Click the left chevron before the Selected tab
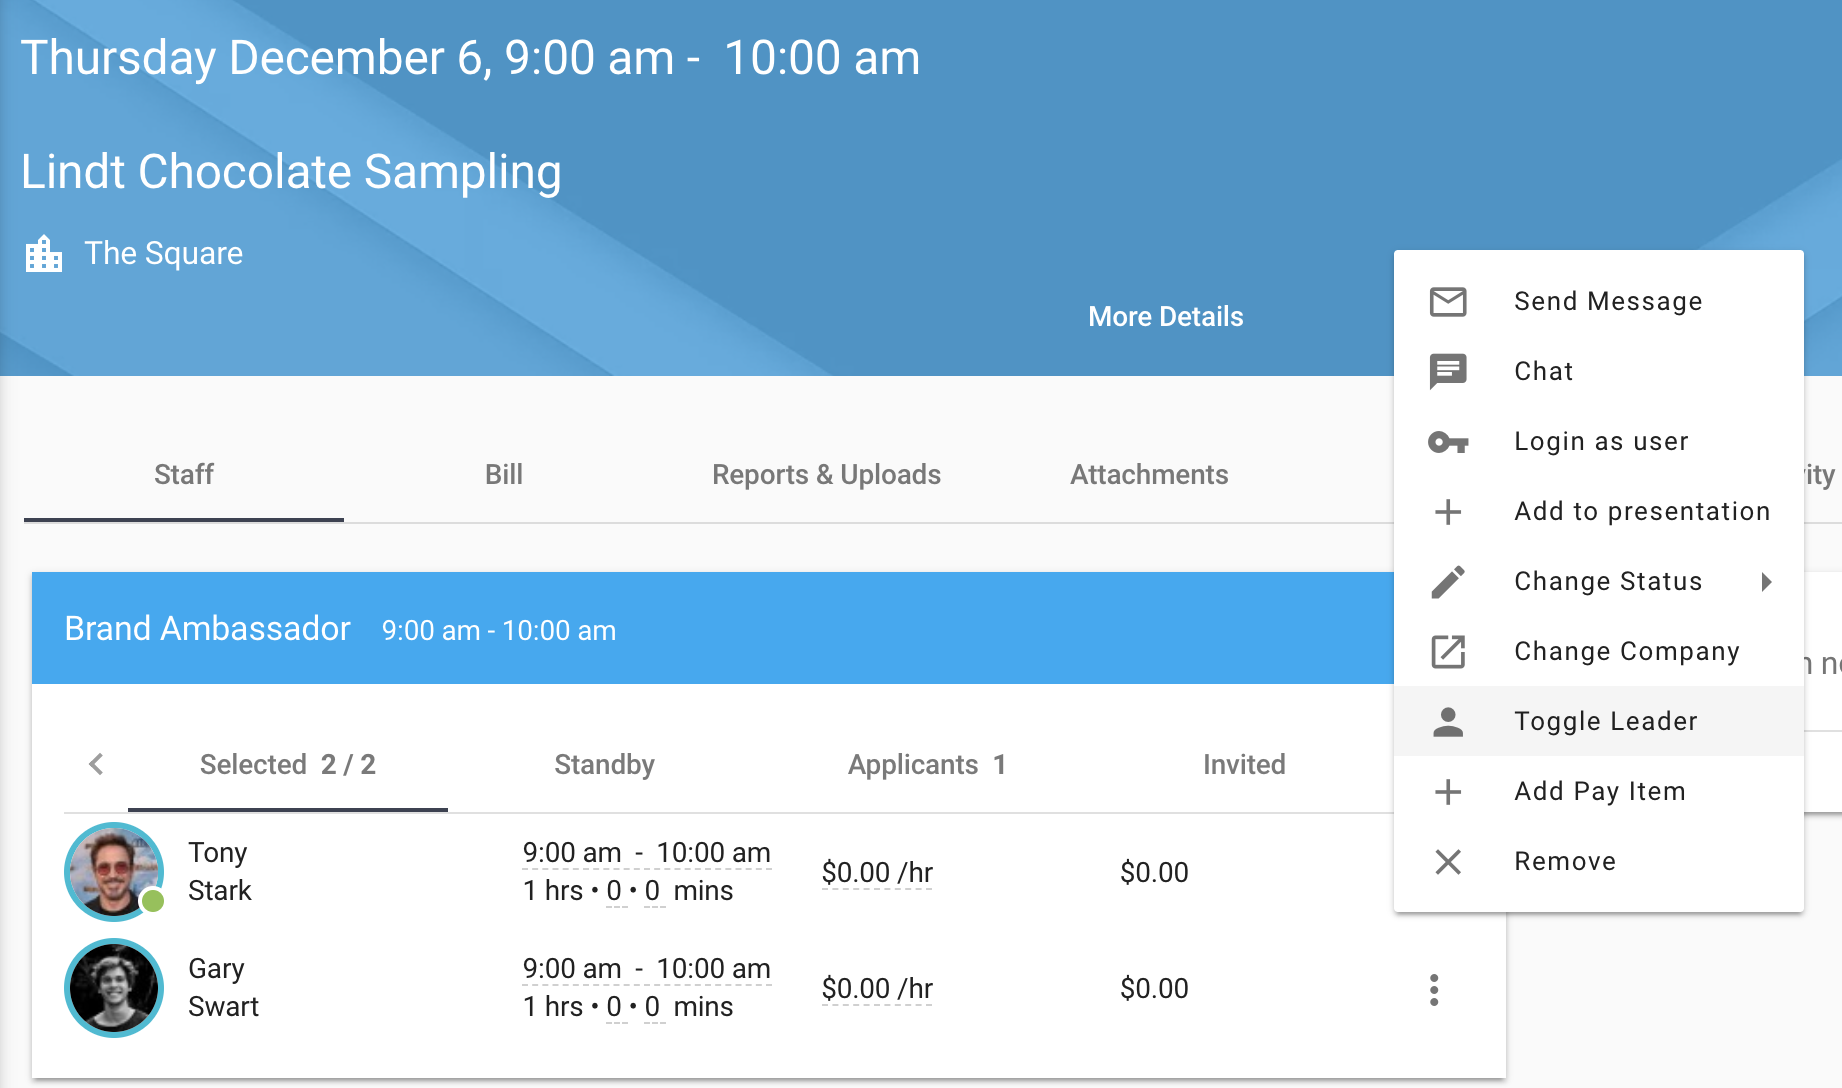1842x1088 pixels. pyautogui.click(x=96, y=765)
